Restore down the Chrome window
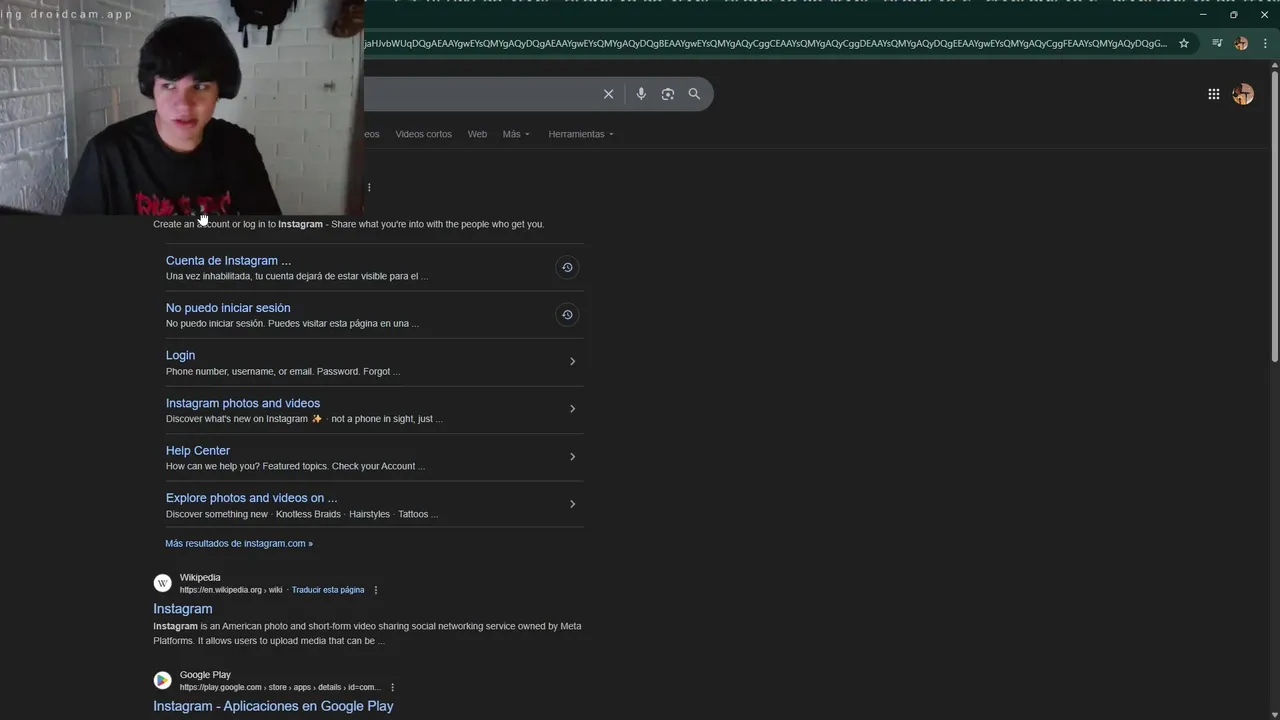Screen dimensions: 1280x720 pos(1234,15)
